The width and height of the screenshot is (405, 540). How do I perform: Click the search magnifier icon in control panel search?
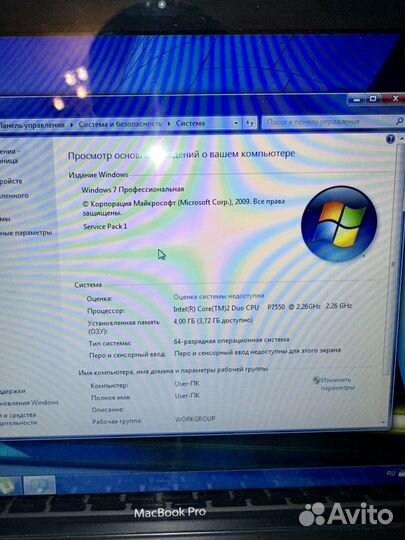point(399,121)
